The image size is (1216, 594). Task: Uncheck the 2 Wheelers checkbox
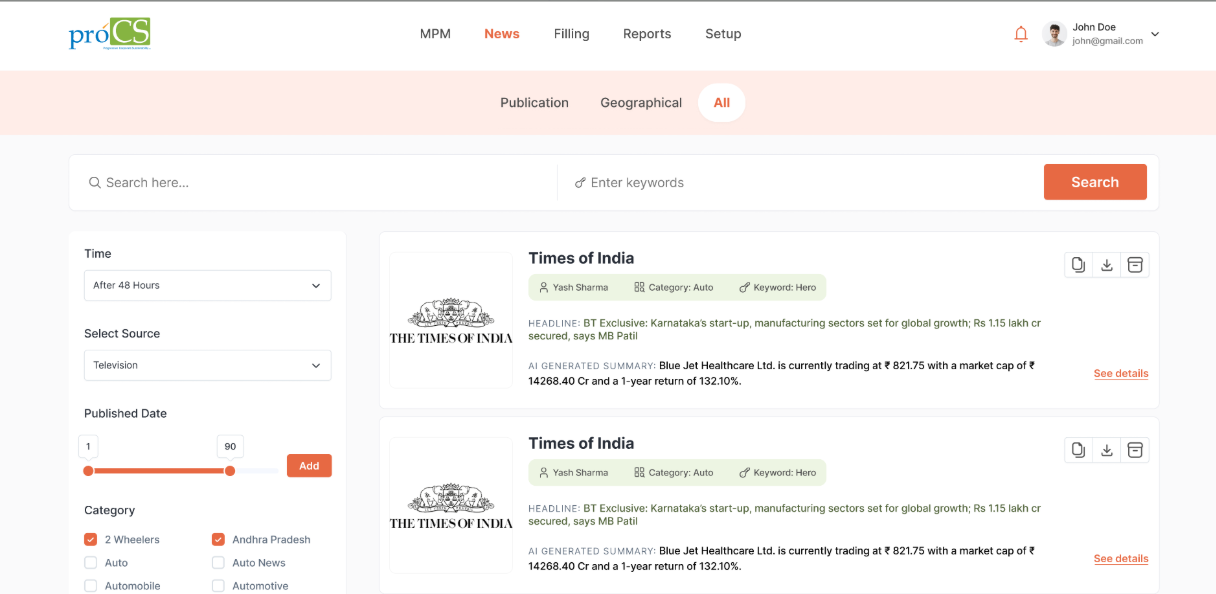91,540
